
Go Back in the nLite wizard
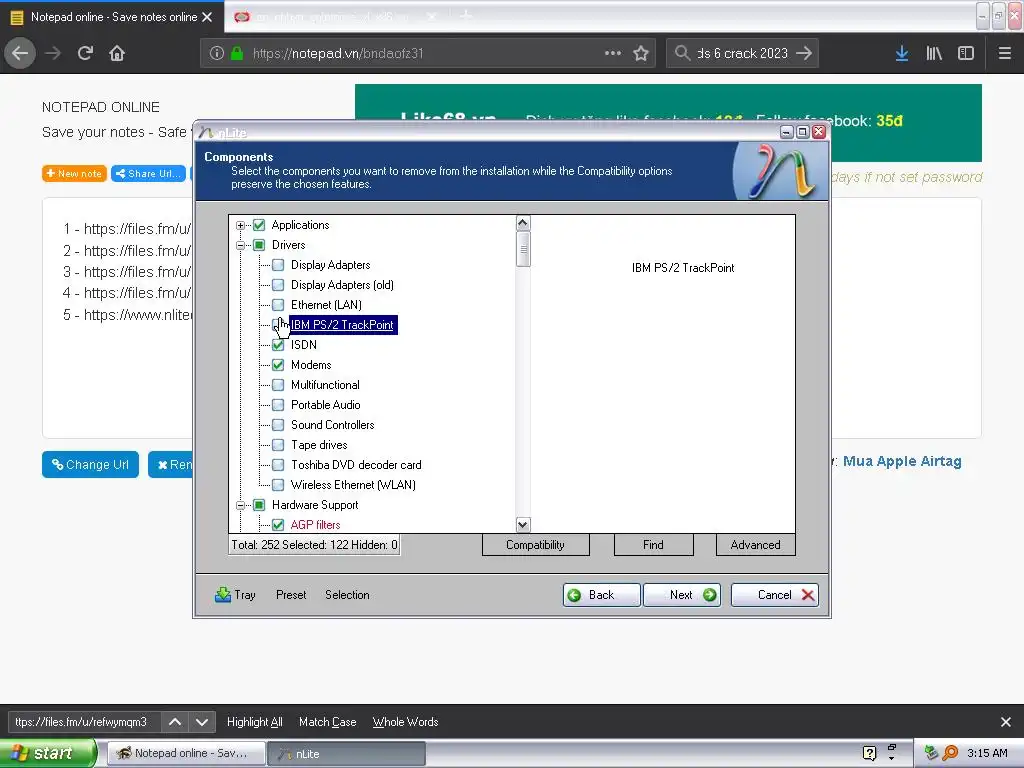(601, 595)
